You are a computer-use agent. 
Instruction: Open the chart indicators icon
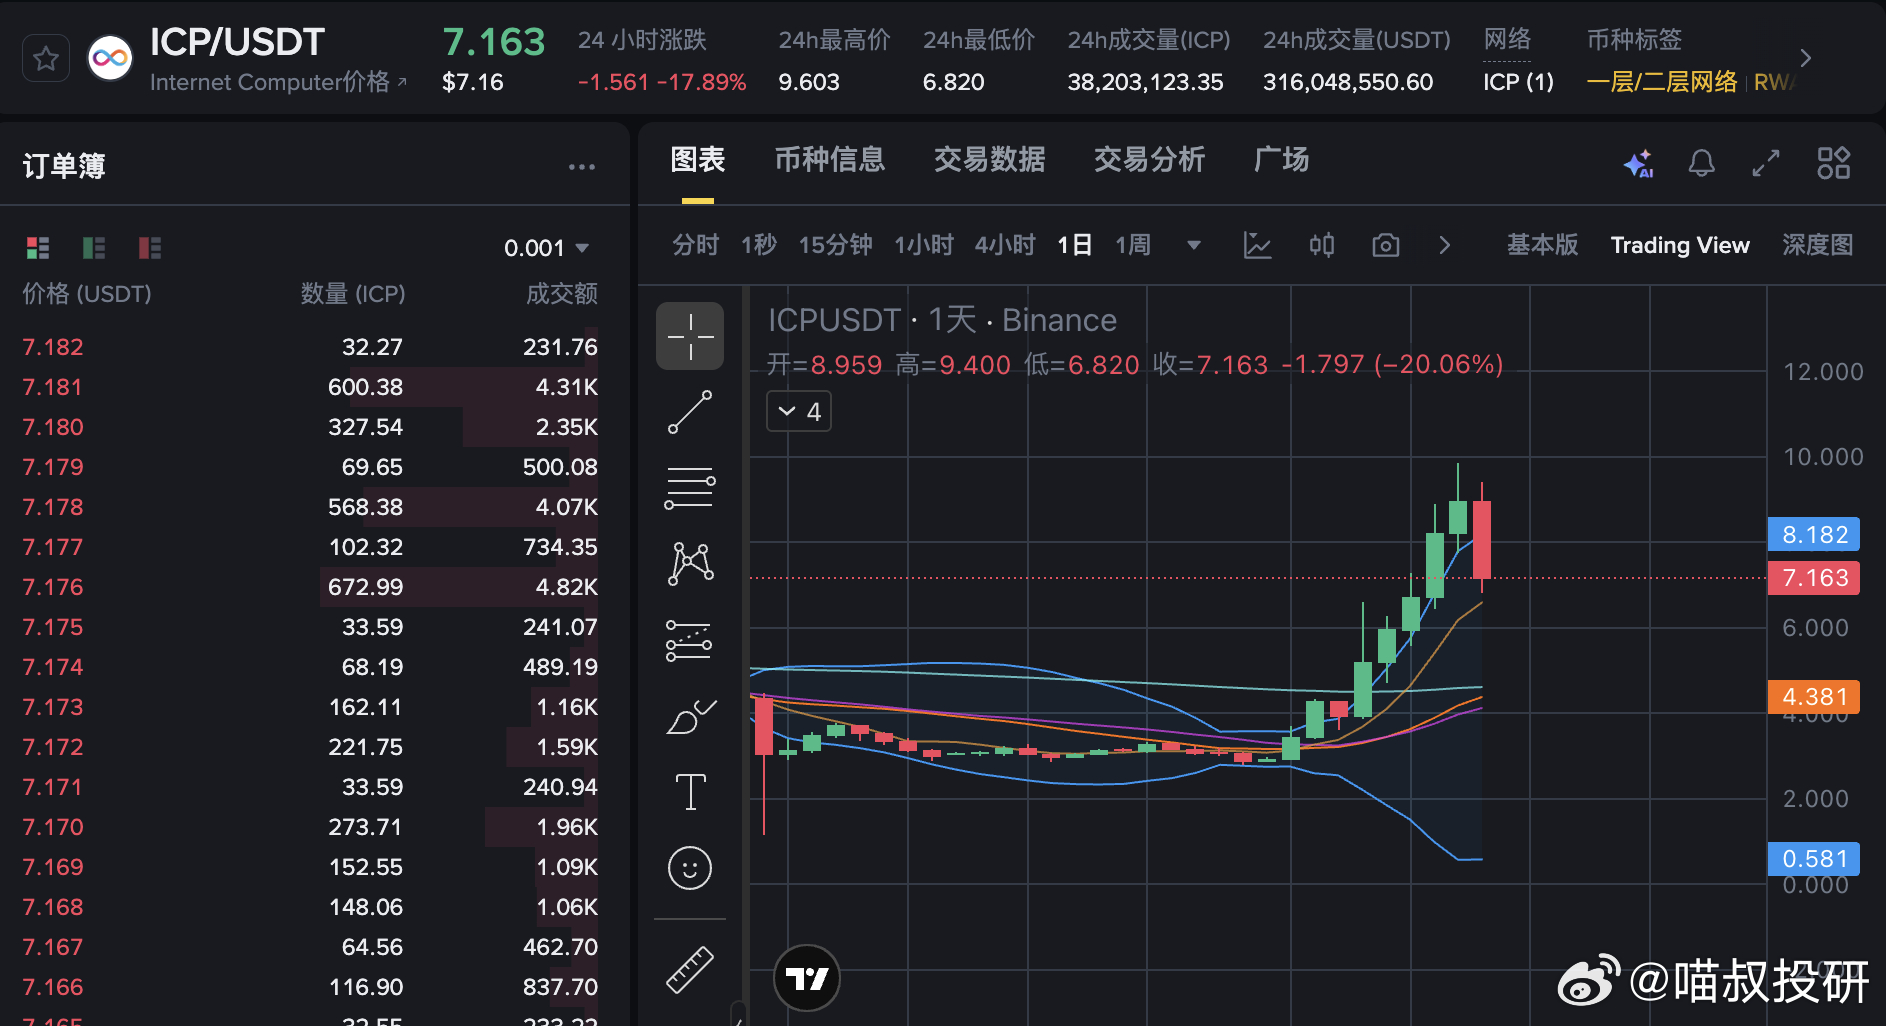pos(1257,245)
